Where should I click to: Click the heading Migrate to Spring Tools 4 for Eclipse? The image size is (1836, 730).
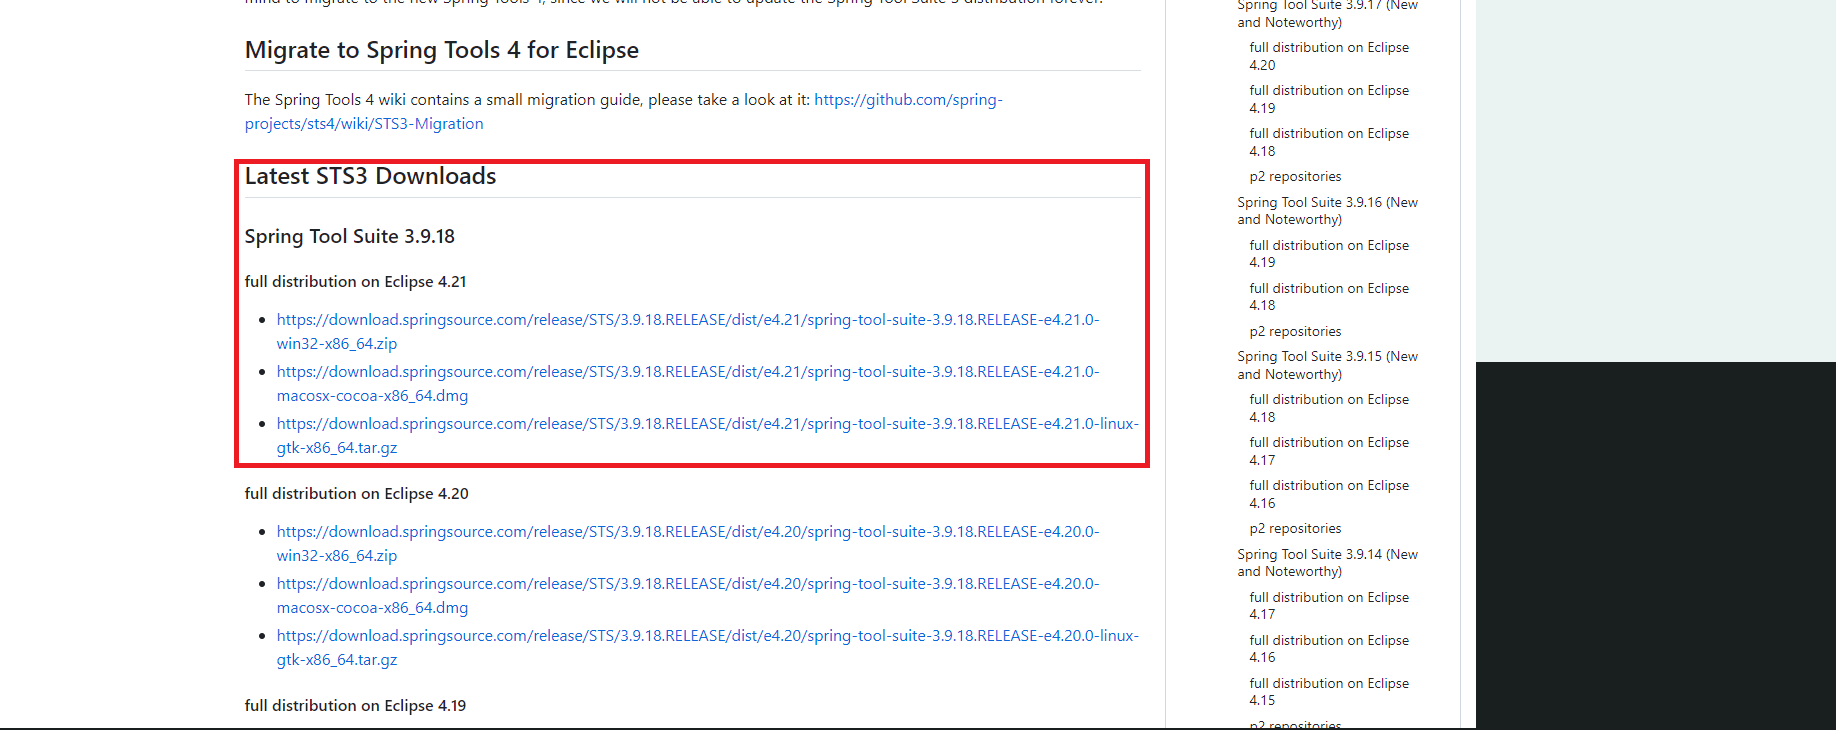tap(442, 50)
